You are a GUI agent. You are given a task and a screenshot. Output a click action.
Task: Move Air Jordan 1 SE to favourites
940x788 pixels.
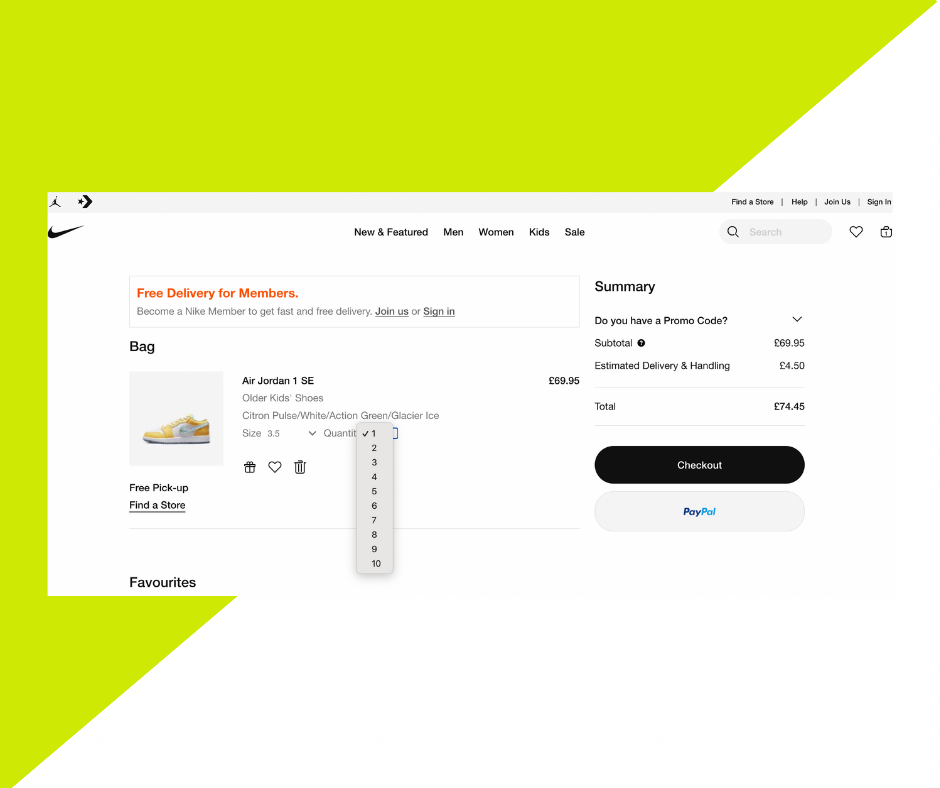[275, 467]
